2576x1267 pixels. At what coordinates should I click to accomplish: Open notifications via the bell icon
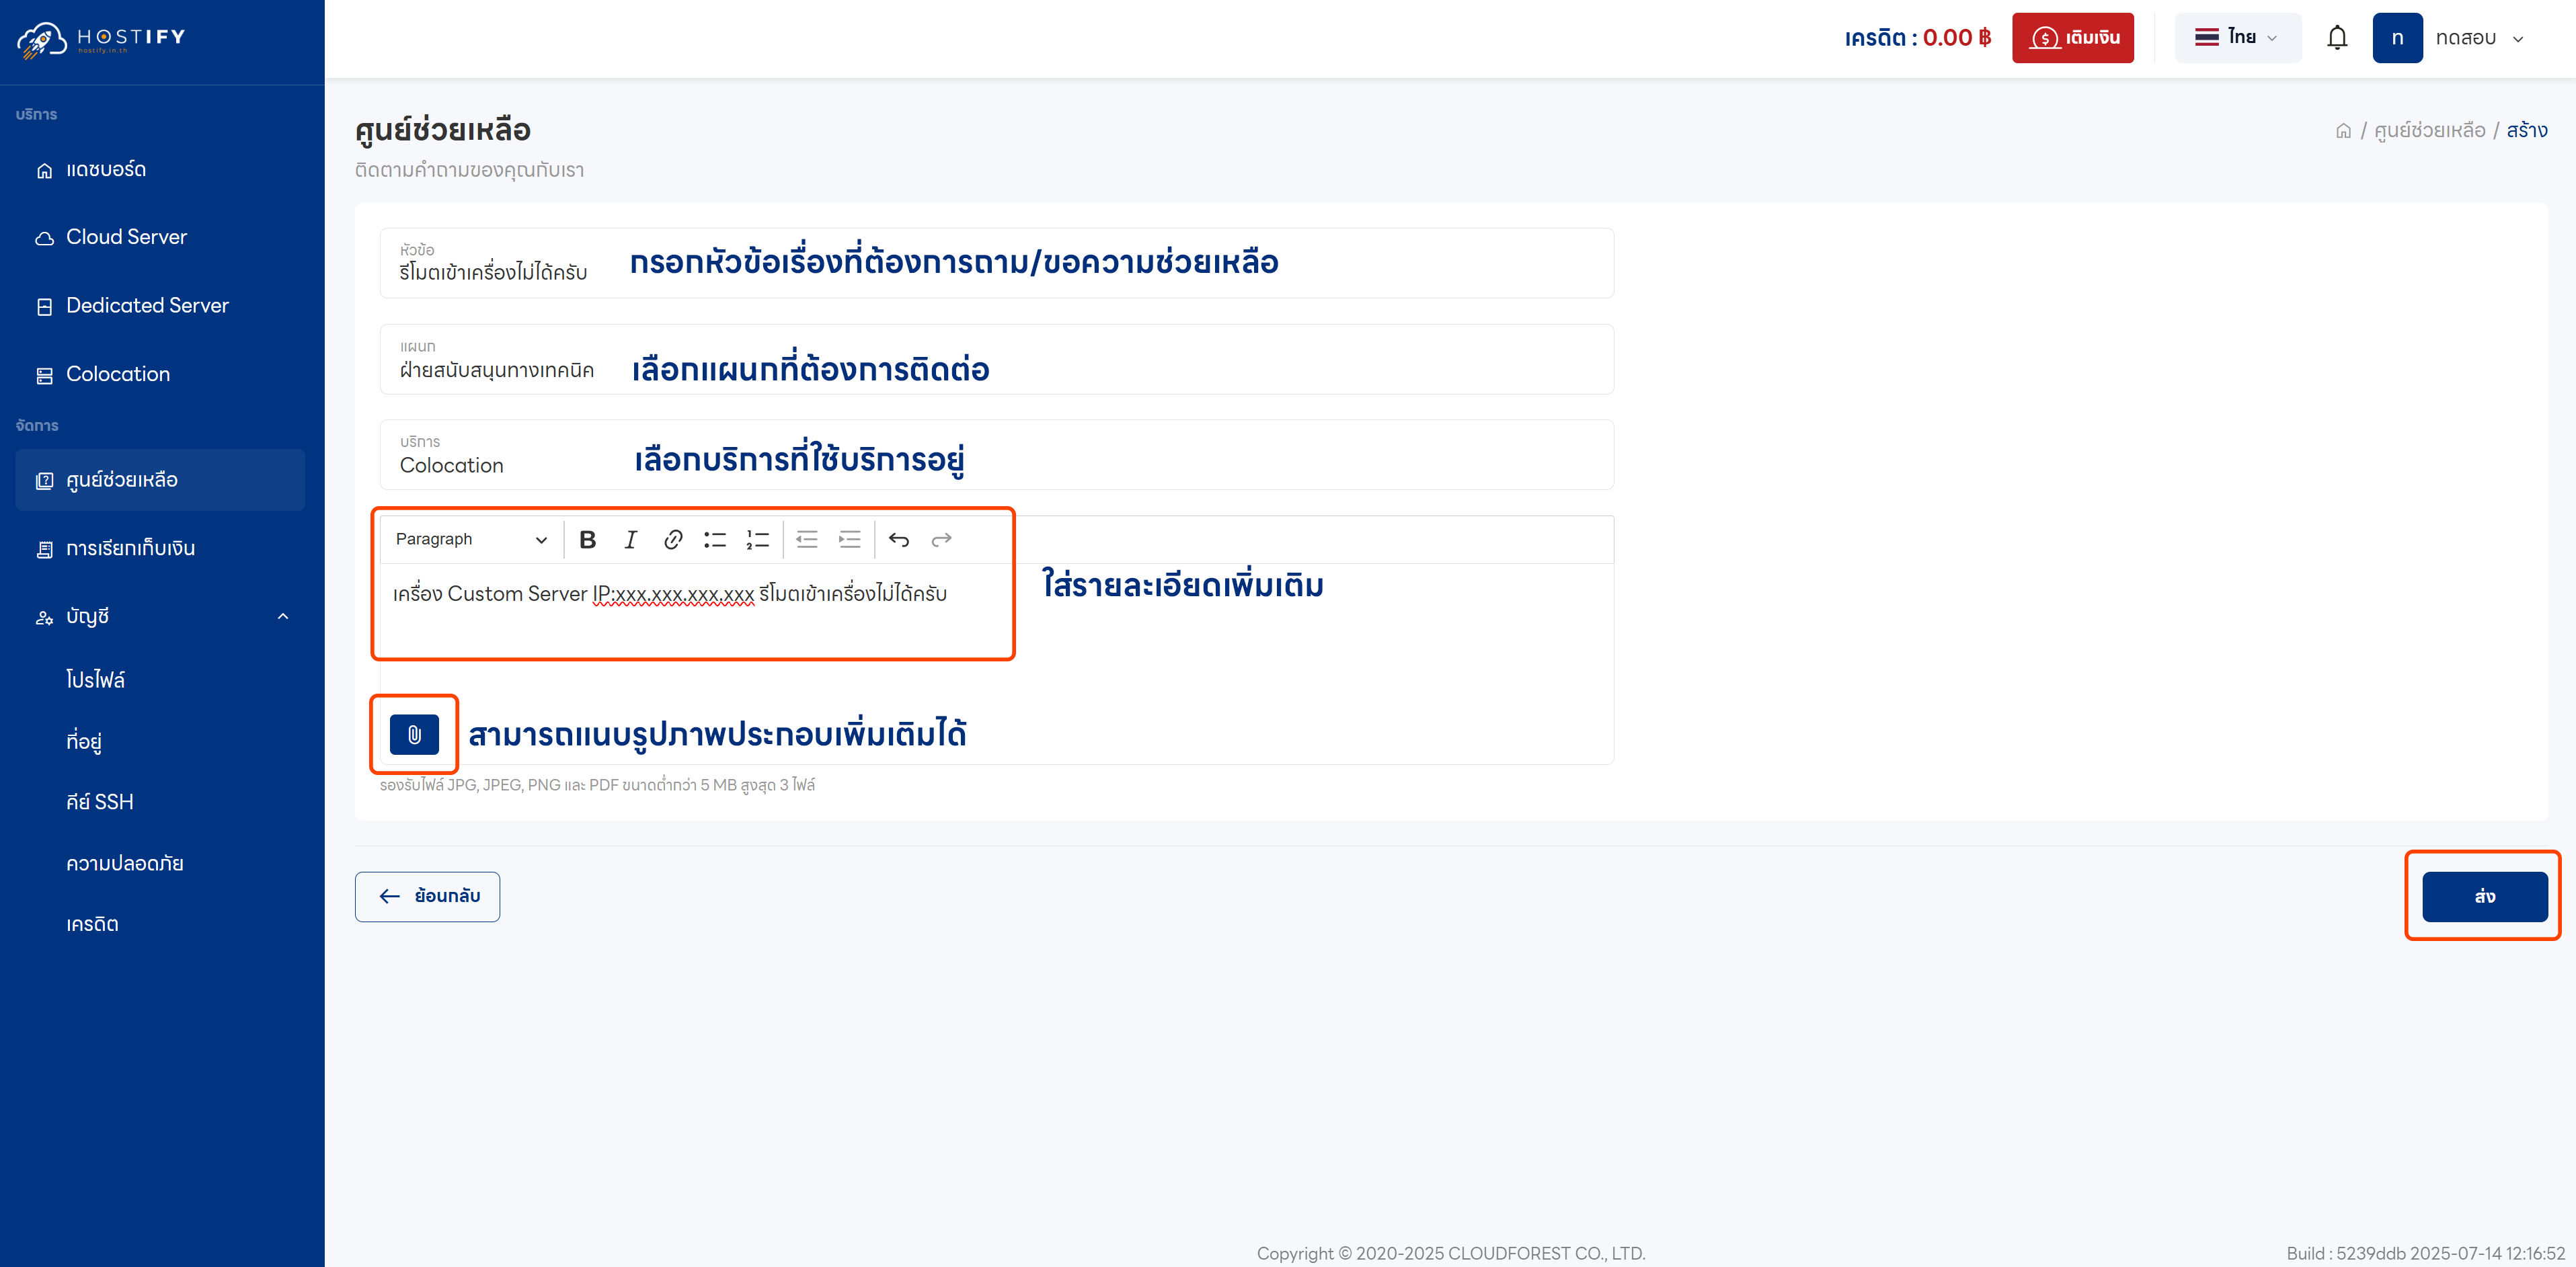[2338, 37]
